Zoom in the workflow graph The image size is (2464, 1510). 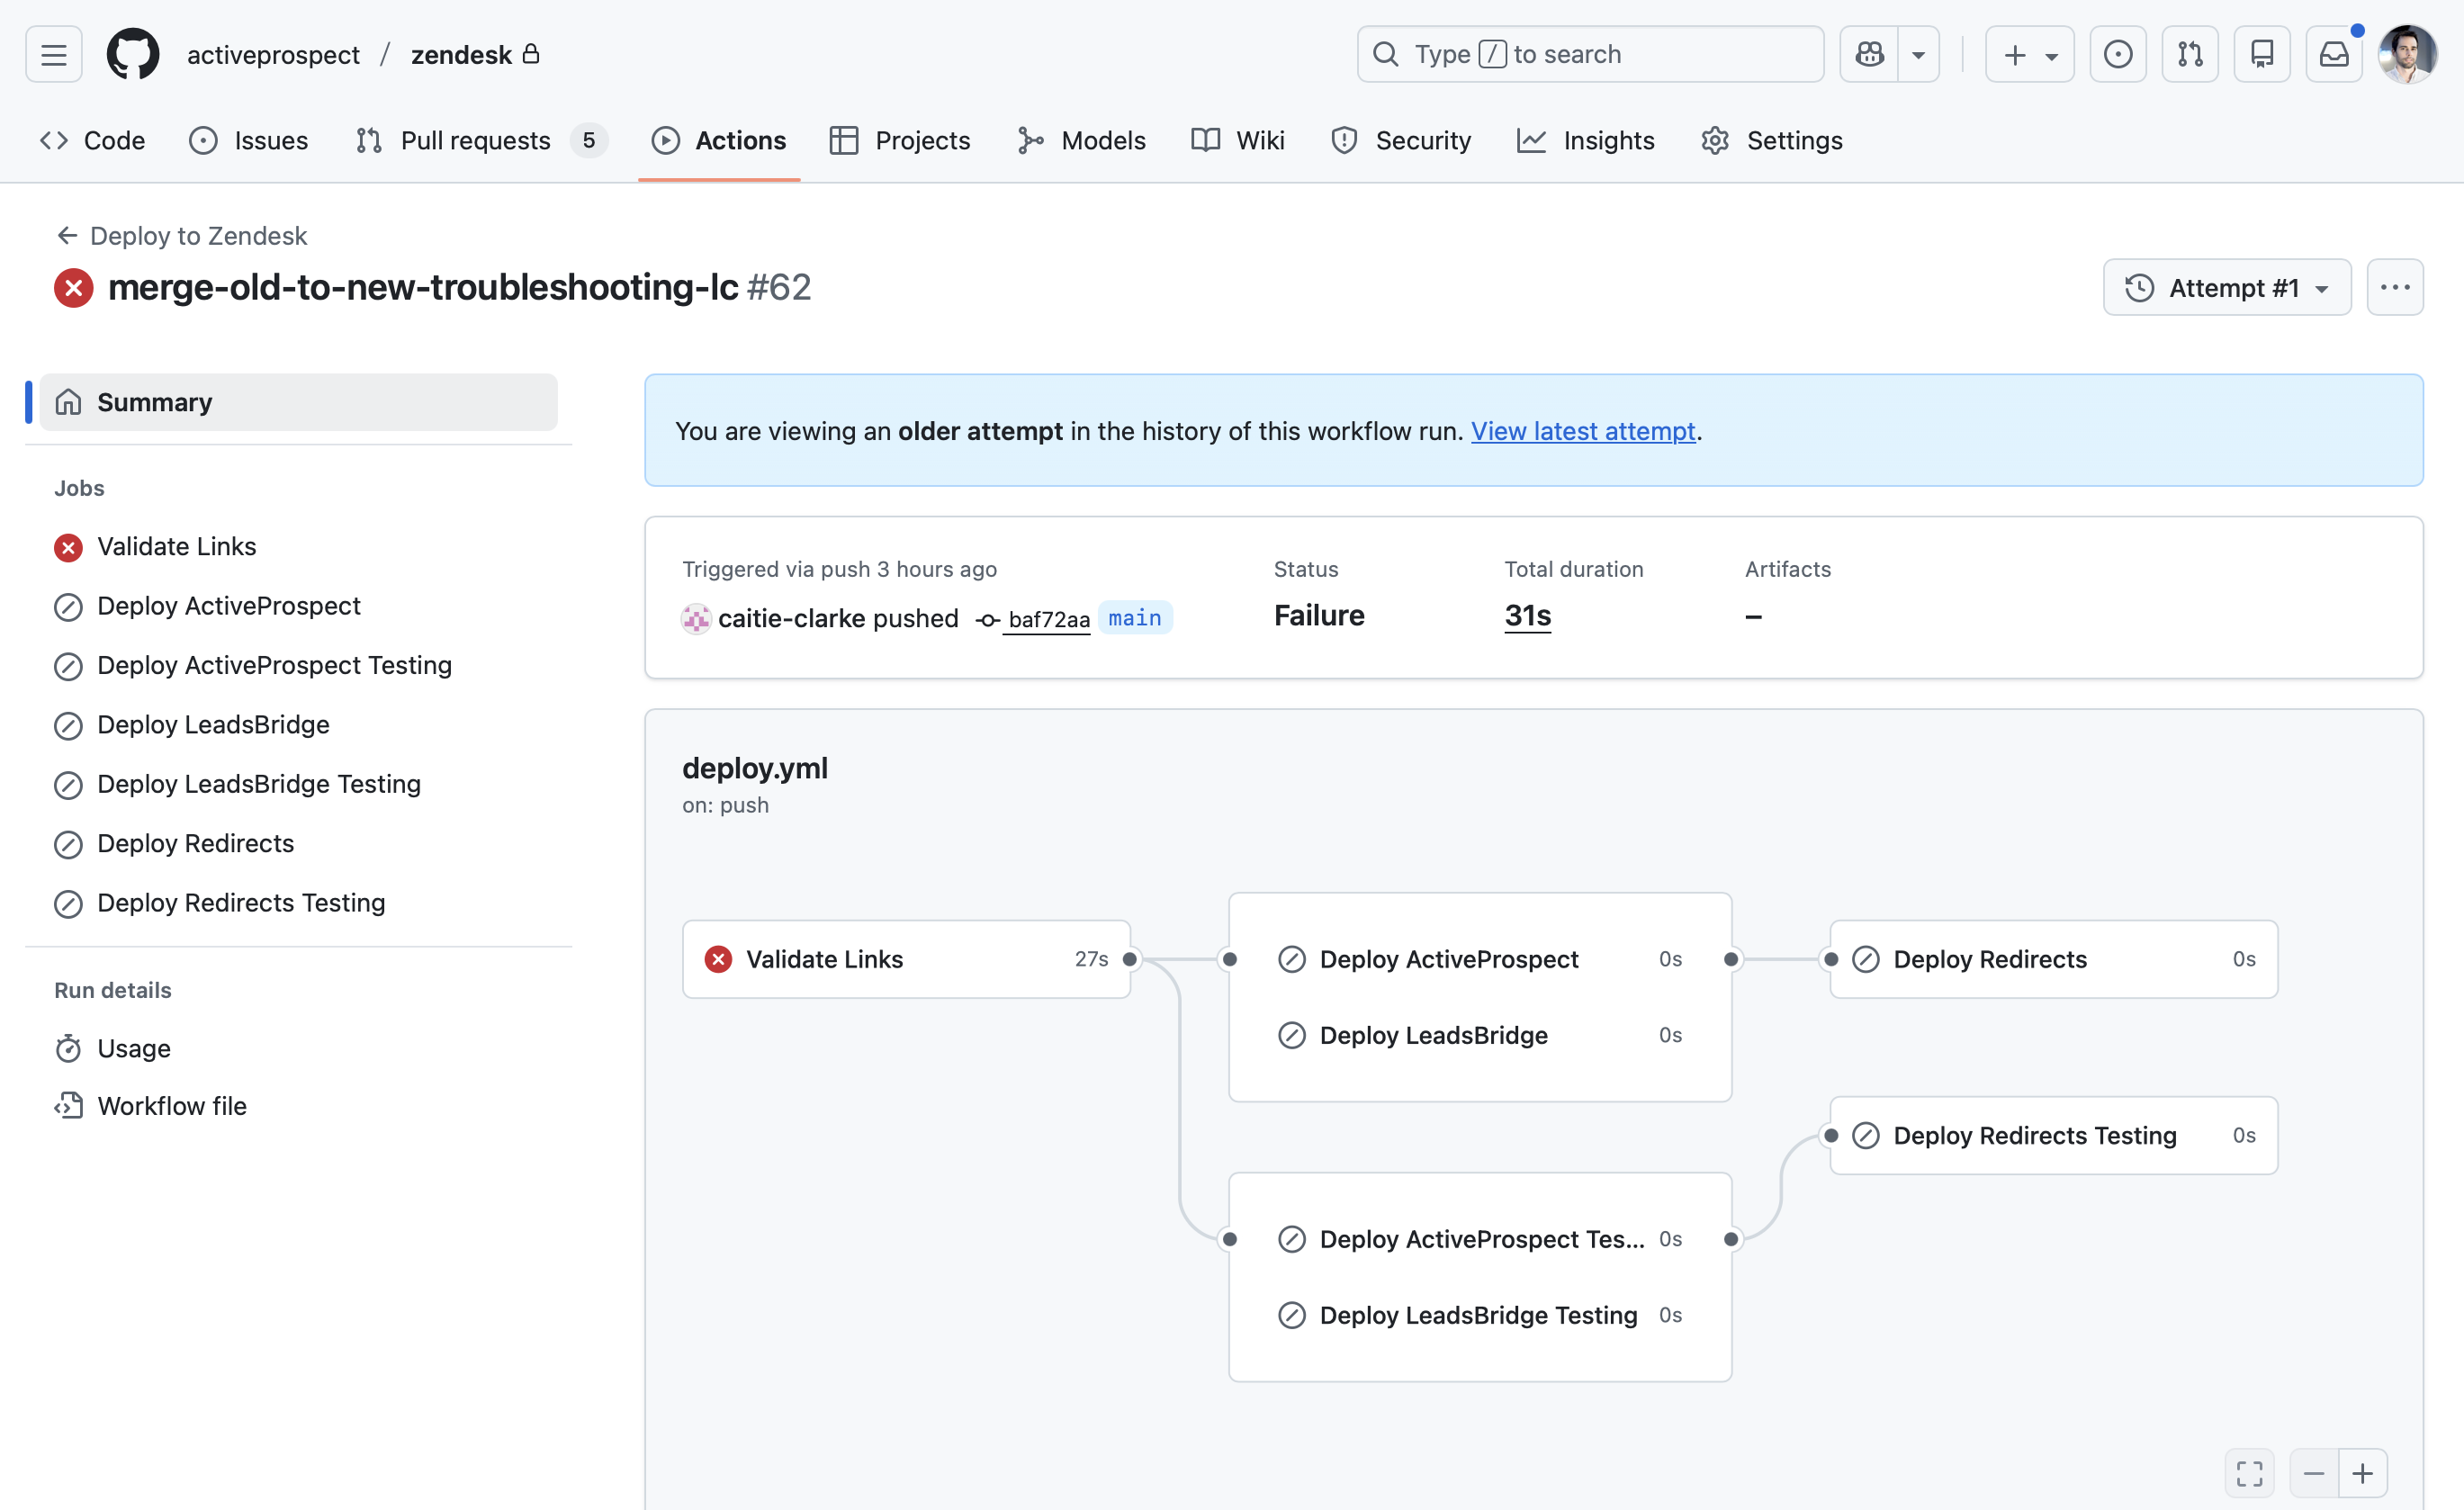tap(2362, 1472)
